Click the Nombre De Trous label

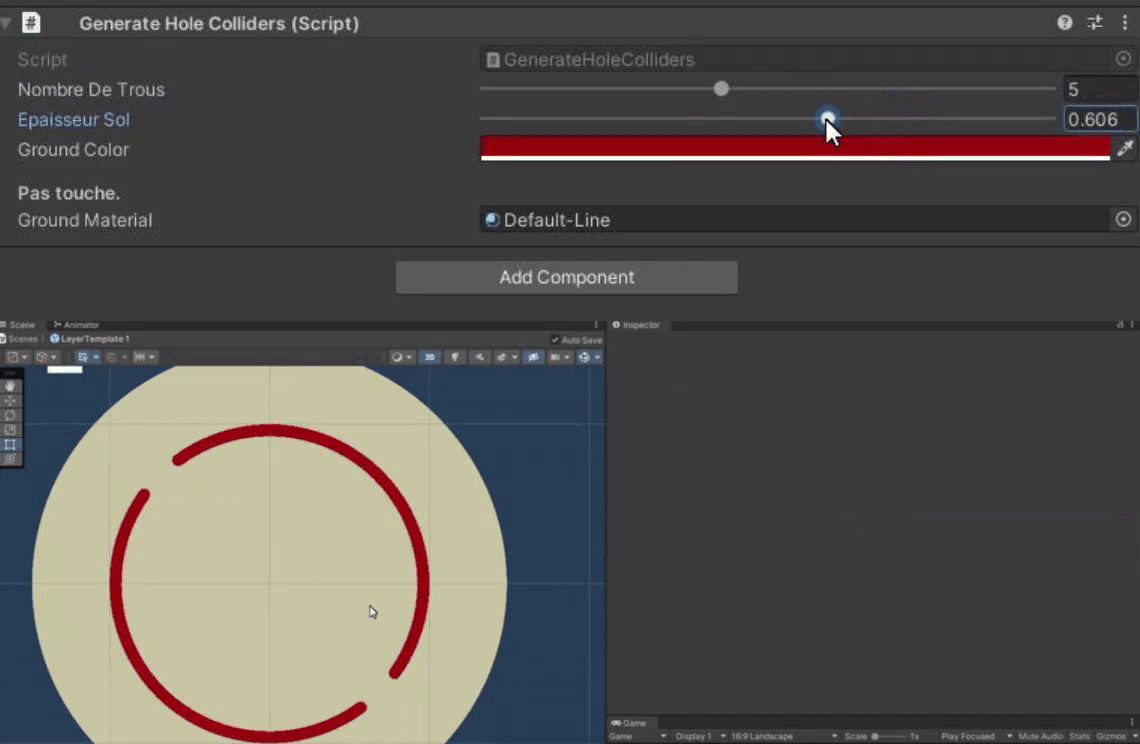(x=91, y=89)
